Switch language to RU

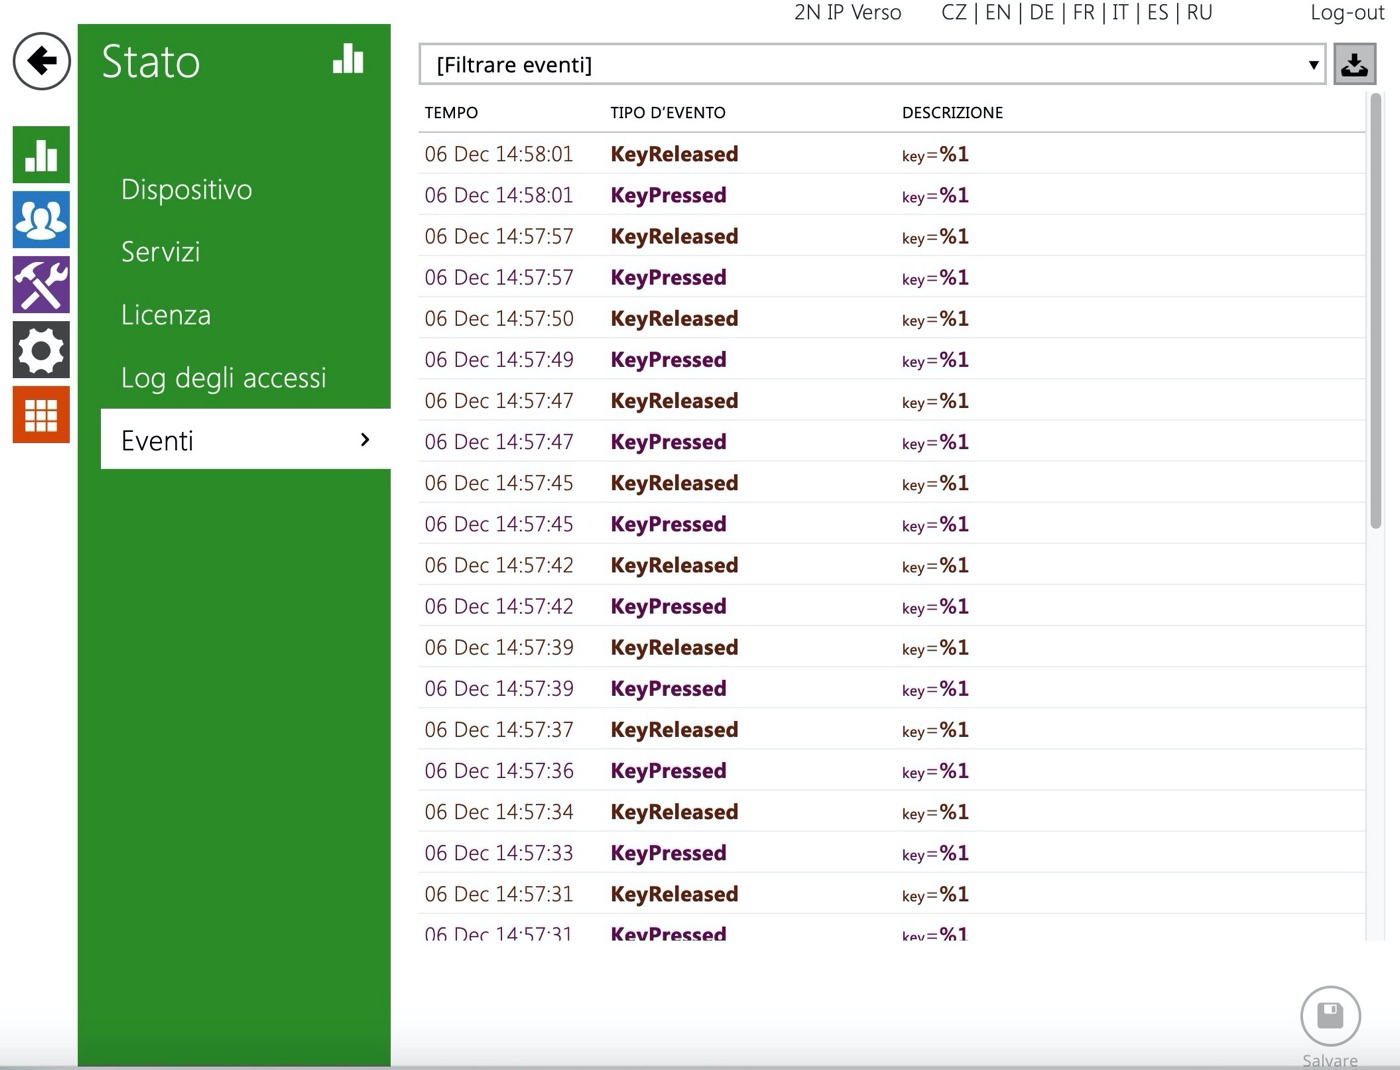pyautogui.click(x=1200, y=13)
